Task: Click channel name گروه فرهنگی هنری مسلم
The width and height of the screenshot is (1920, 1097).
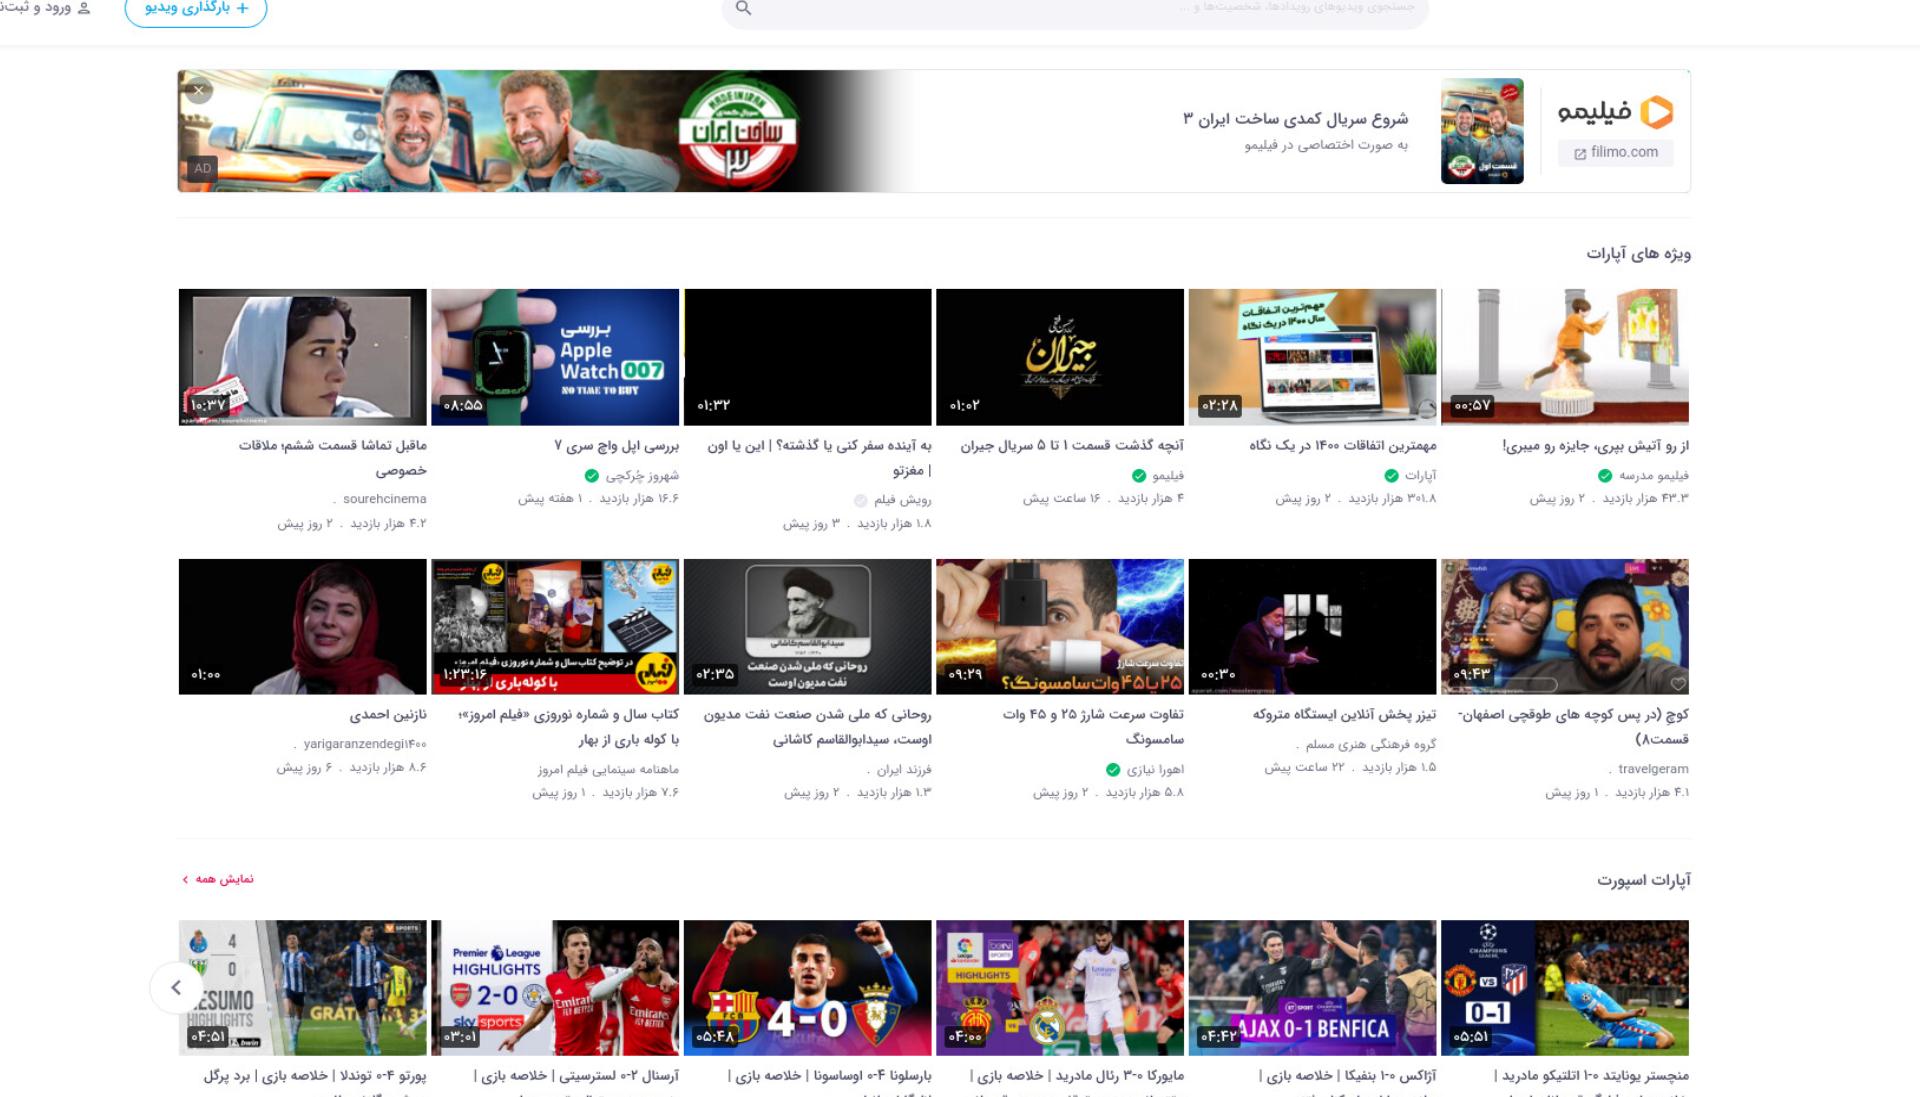Action: click(1371, 745)
